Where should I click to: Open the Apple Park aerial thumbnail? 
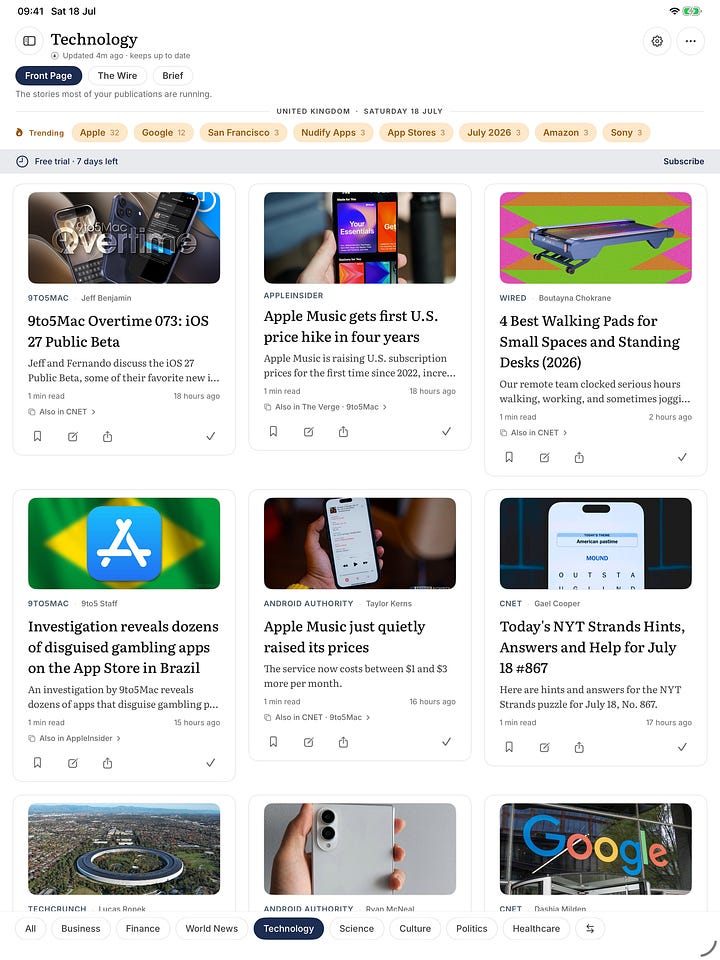point(124,849)
